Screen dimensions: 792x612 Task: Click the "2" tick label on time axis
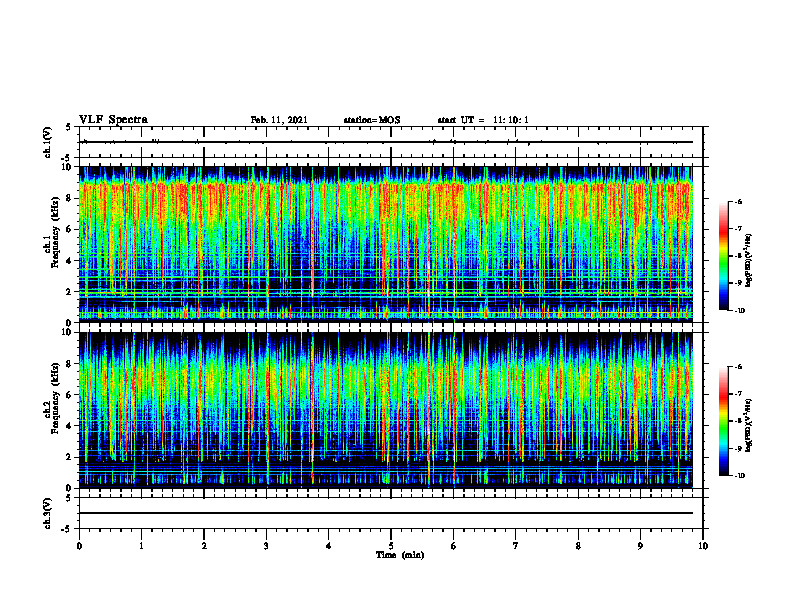point(204,546)
